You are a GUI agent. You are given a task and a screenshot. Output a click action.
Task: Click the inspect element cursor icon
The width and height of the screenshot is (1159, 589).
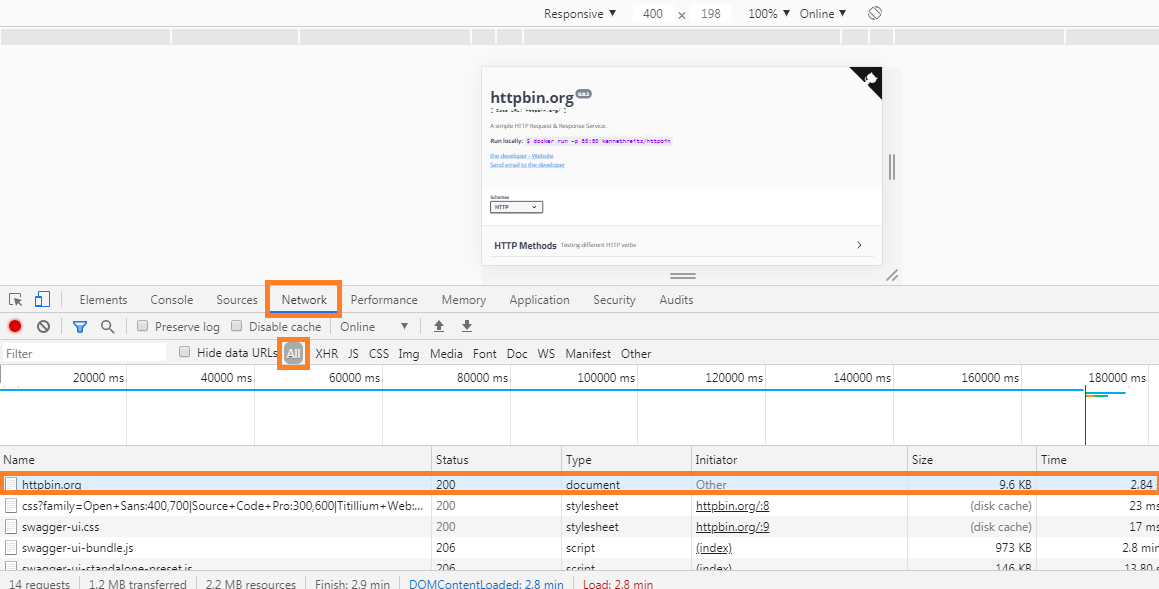tap(16, 299)
